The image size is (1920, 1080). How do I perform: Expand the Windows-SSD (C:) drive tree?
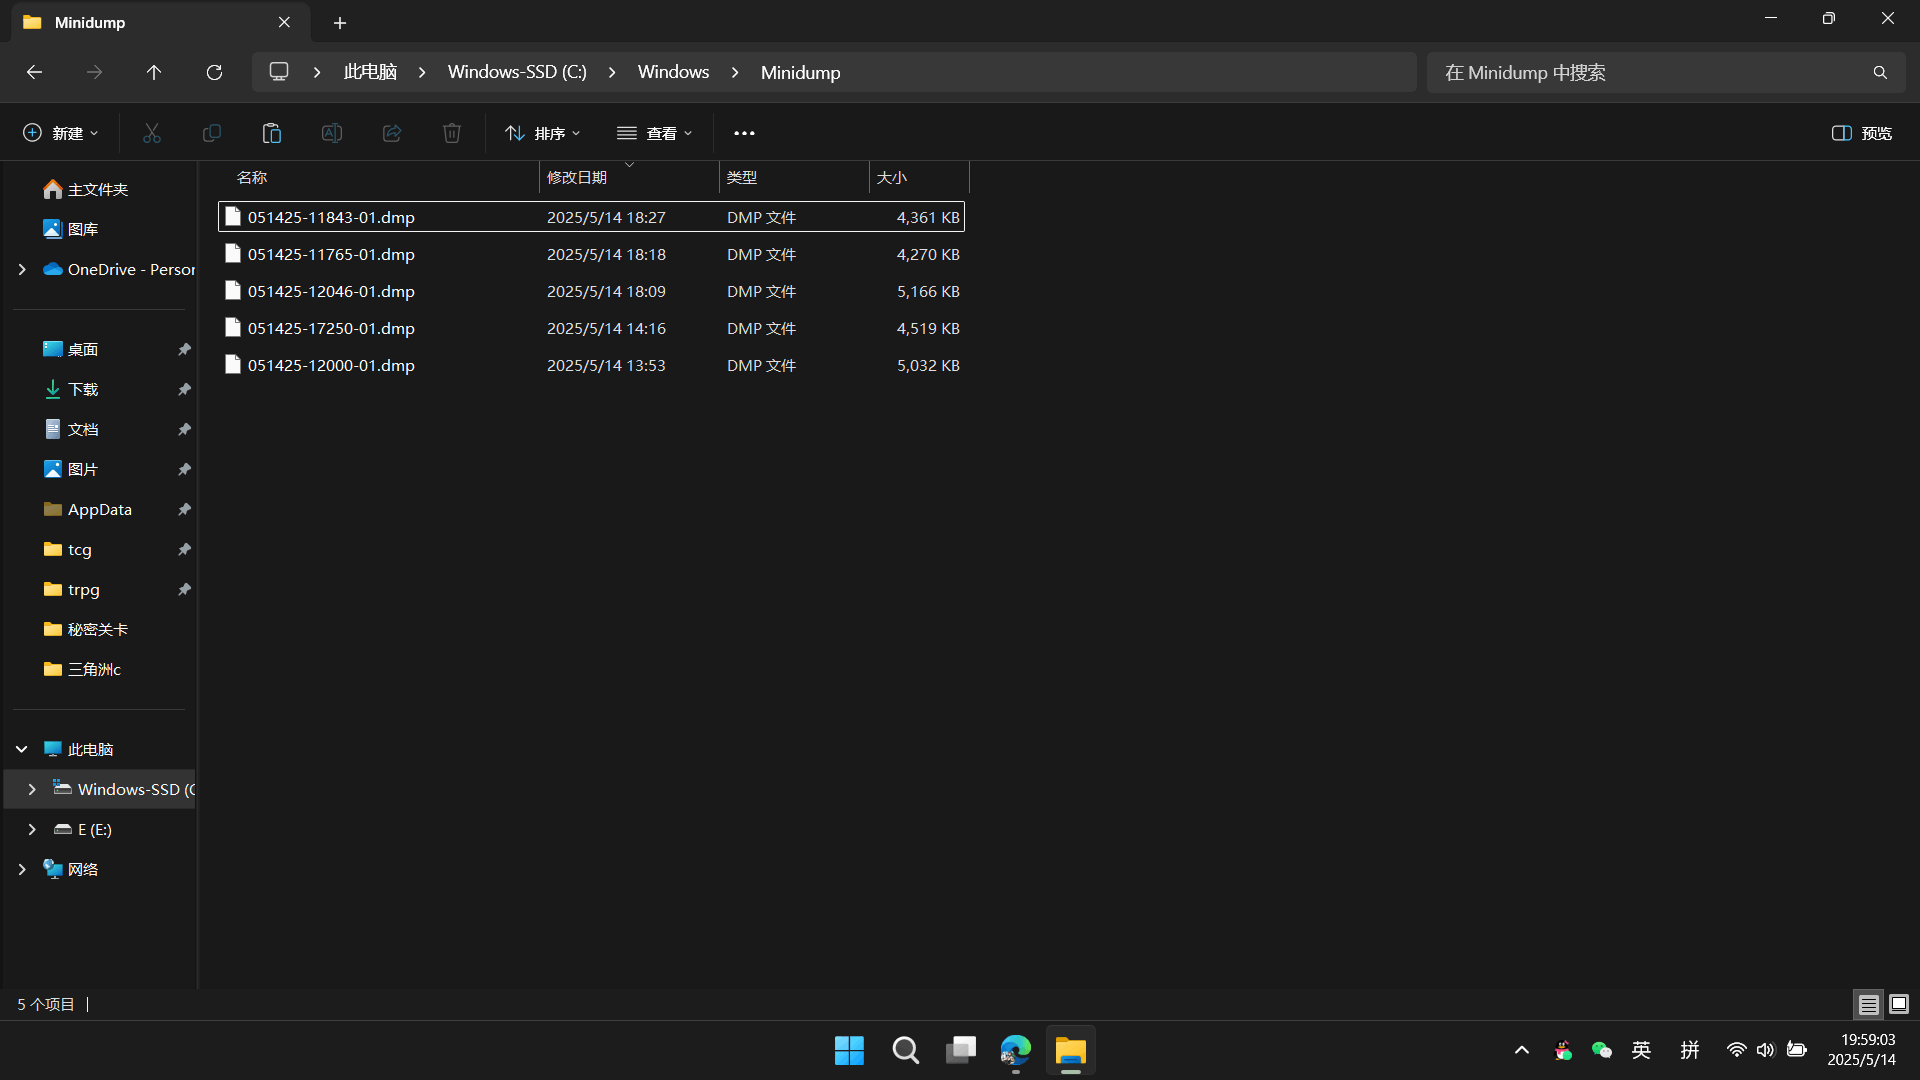coord(32,789)
